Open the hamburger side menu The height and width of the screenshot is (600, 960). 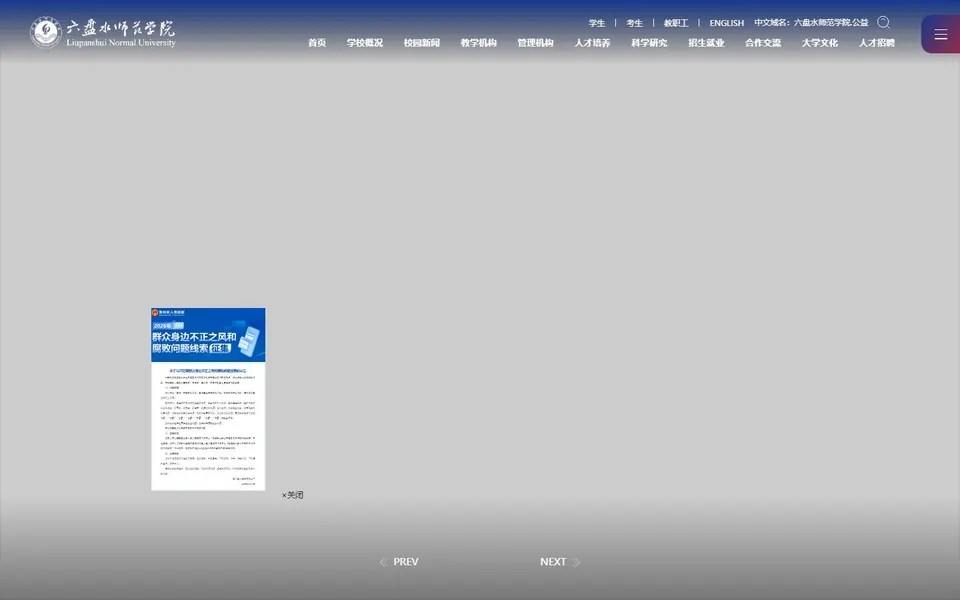coord(940,34)
